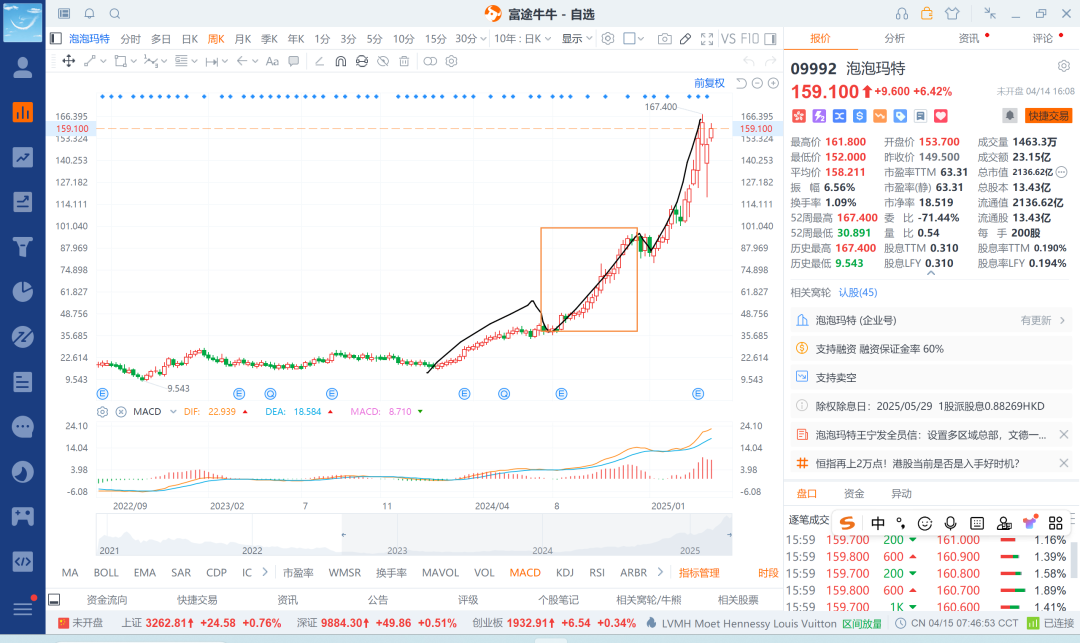Image resolution: width=1080 pixels, height=643 pixels.
Task: Open the pie chart sidebar icon
Action: coord(23,291)
